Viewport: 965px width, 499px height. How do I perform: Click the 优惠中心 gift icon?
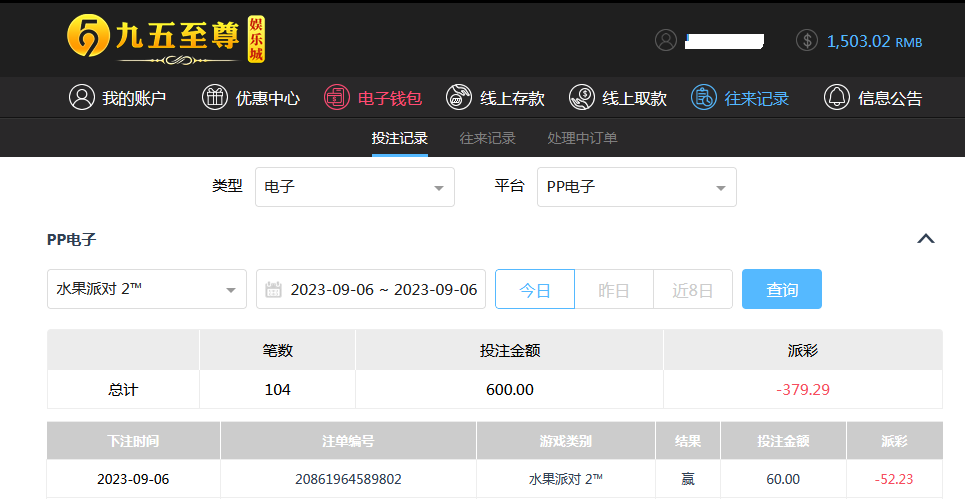(x=215, y=98)
